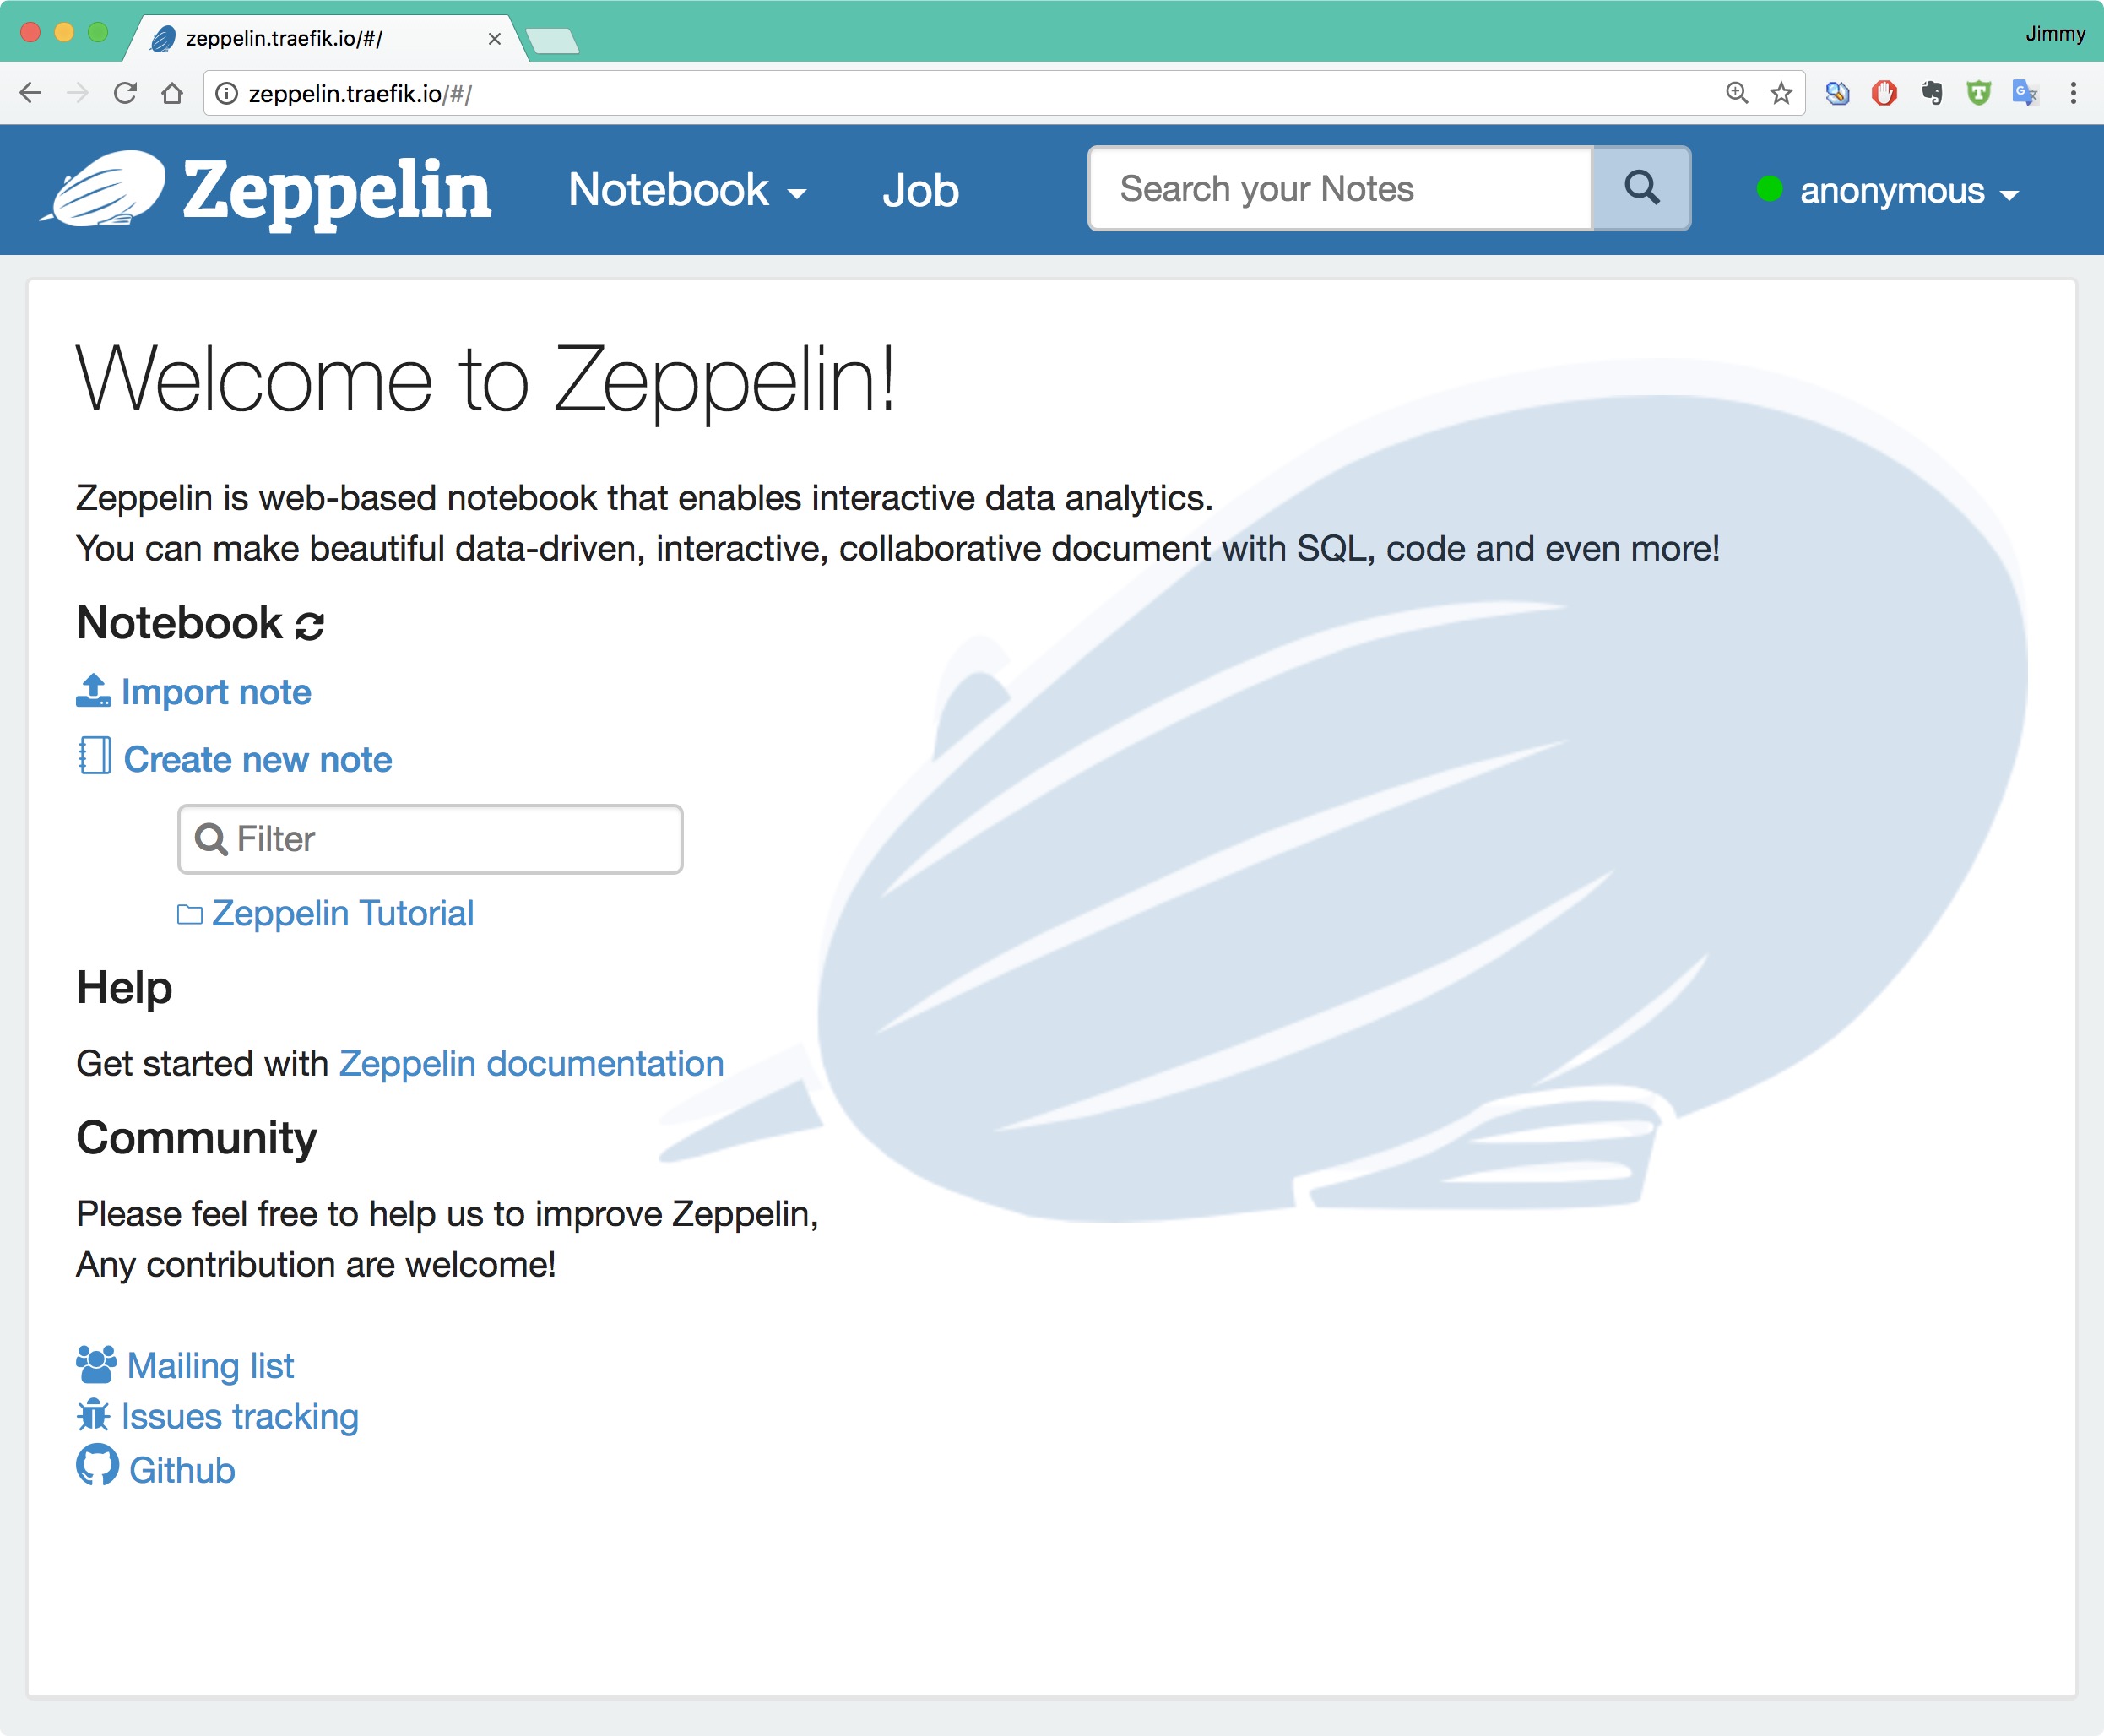Open the Job menu item
Image resolution: width=2104 pixels, height=1736 pixels.
click(x=923, y=191)
